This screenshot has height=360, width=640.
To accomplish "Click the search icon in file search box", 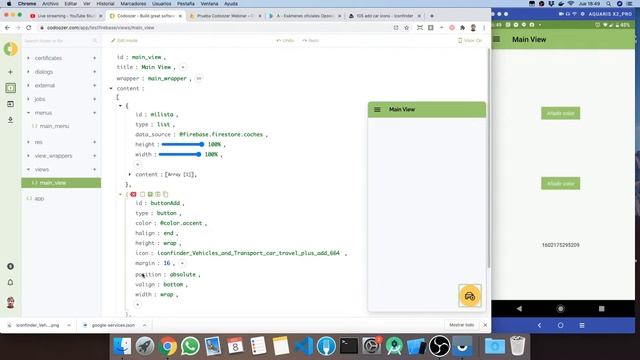I will (95, 41).
